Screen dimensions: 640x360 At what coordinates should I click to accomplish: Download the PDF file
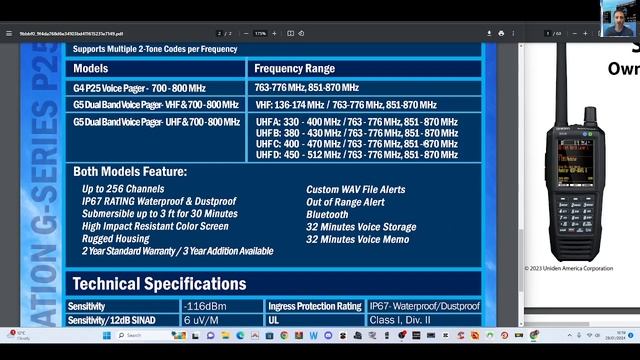489,33
